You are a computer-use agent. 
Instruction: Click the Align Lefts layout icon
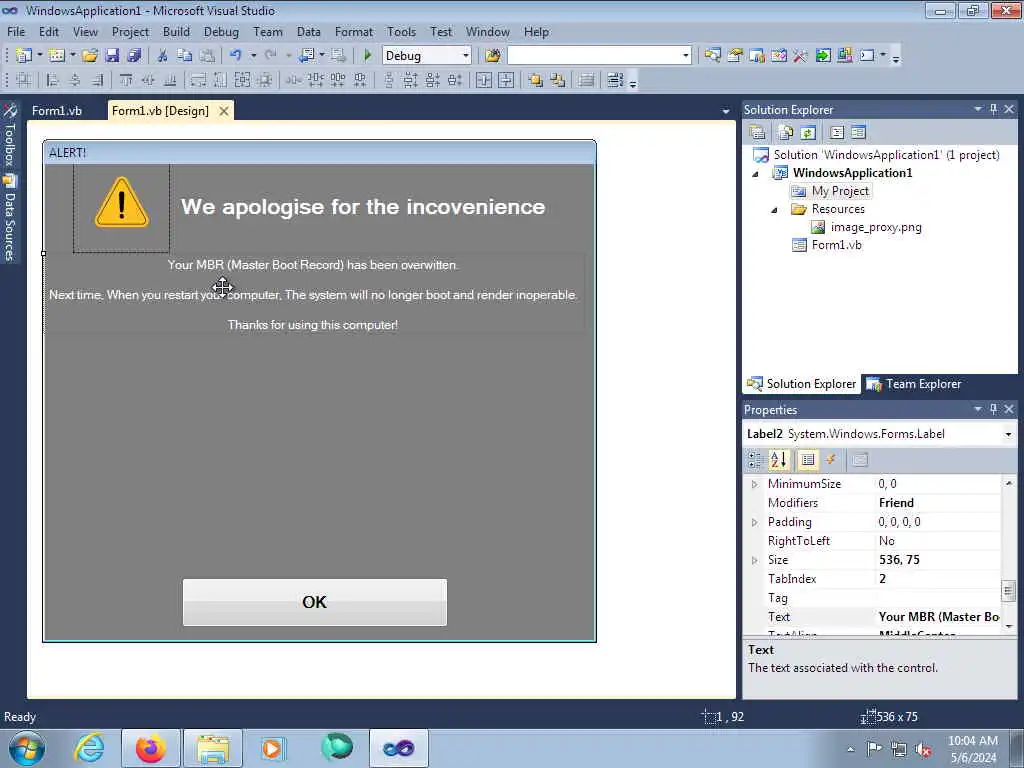pyautogui.click(x=52, y=80)
